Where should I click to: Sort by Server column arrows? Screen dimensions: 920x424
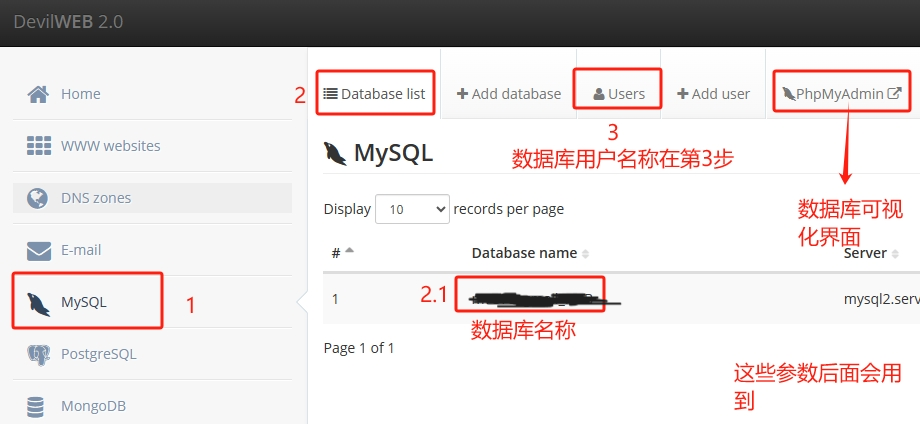(895, 253)
